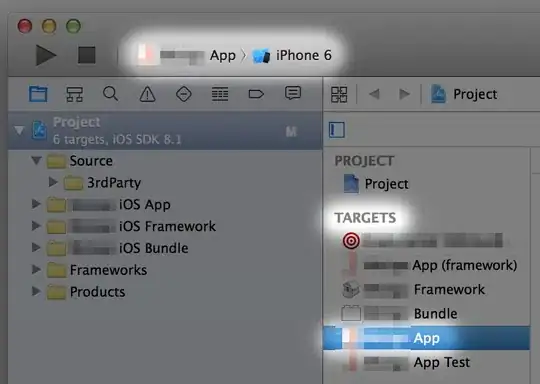This screenshot has height=384, width=540.
Task: Select the App (framework) target
Action: coord(430,265)
